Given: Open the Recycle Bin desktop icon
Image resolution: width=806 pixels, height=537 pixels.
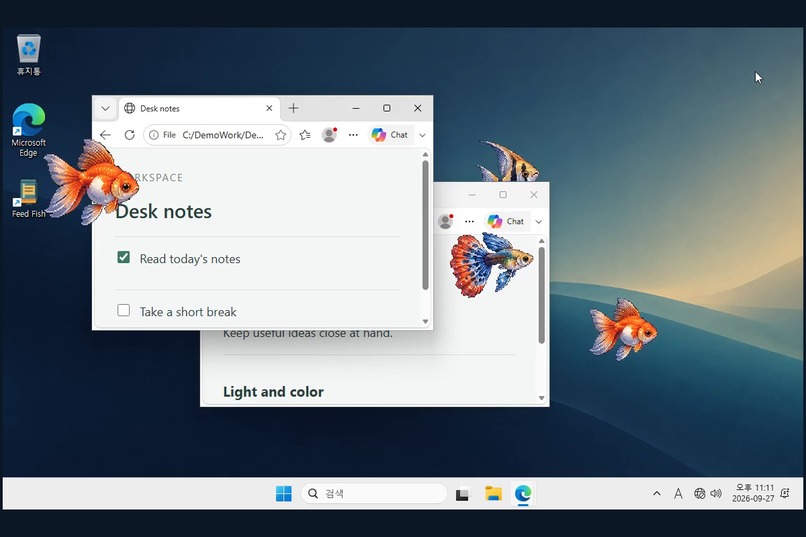Looking at the screenshot, I should coord(29,54).
